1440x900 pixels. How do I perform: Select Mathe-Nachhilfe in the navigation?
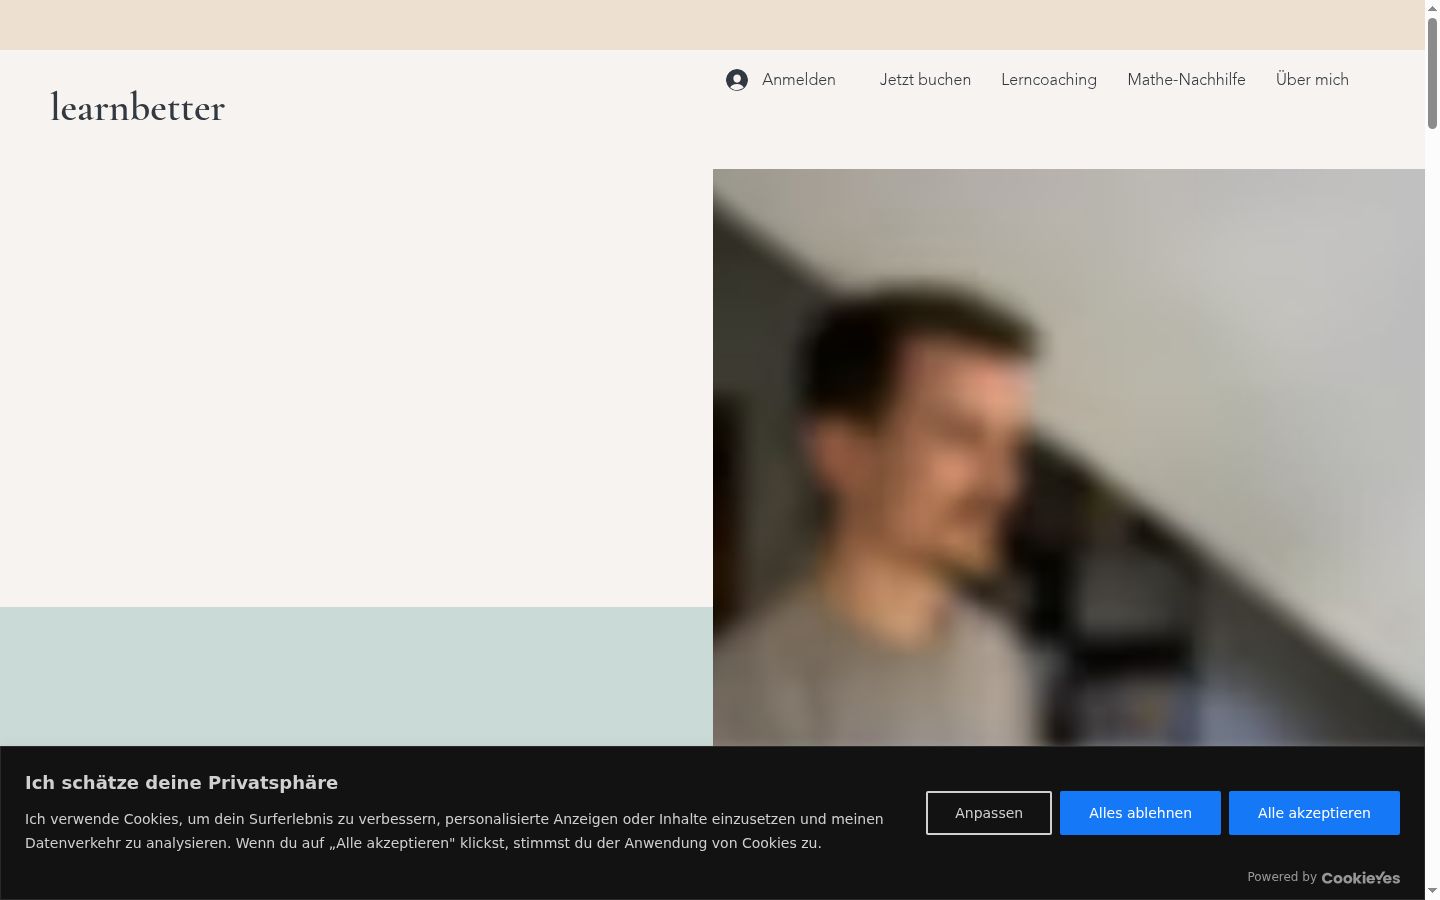click(x=1186, y=80)
